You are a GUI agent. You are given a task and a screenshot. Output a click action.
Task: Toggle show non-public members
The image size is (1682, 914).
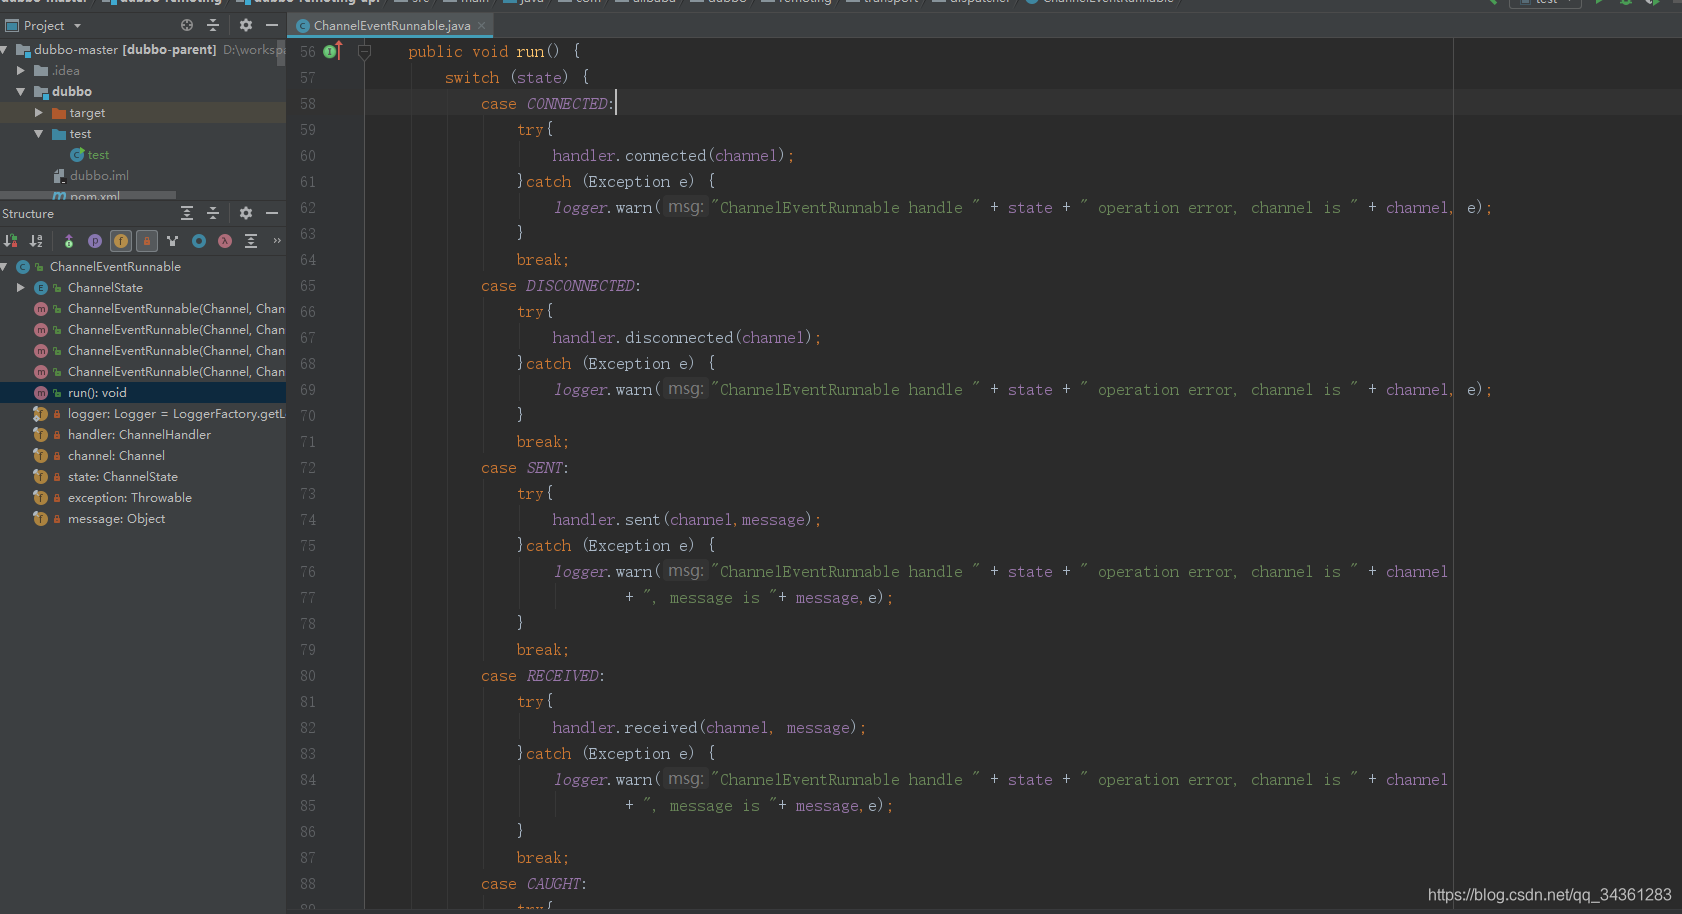click(147, 241)
